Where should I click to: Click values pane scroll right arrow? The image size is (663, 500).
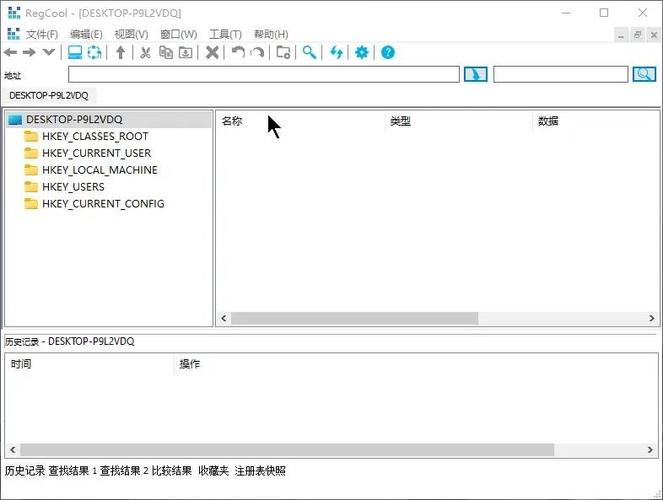click(x=652, y=318)
